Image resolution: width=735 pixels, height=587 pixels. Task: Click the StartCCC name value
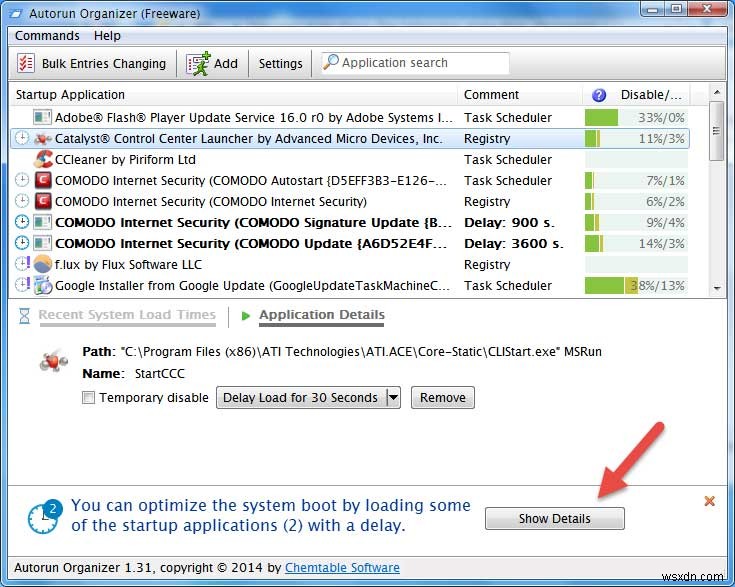tap(160, 374)
